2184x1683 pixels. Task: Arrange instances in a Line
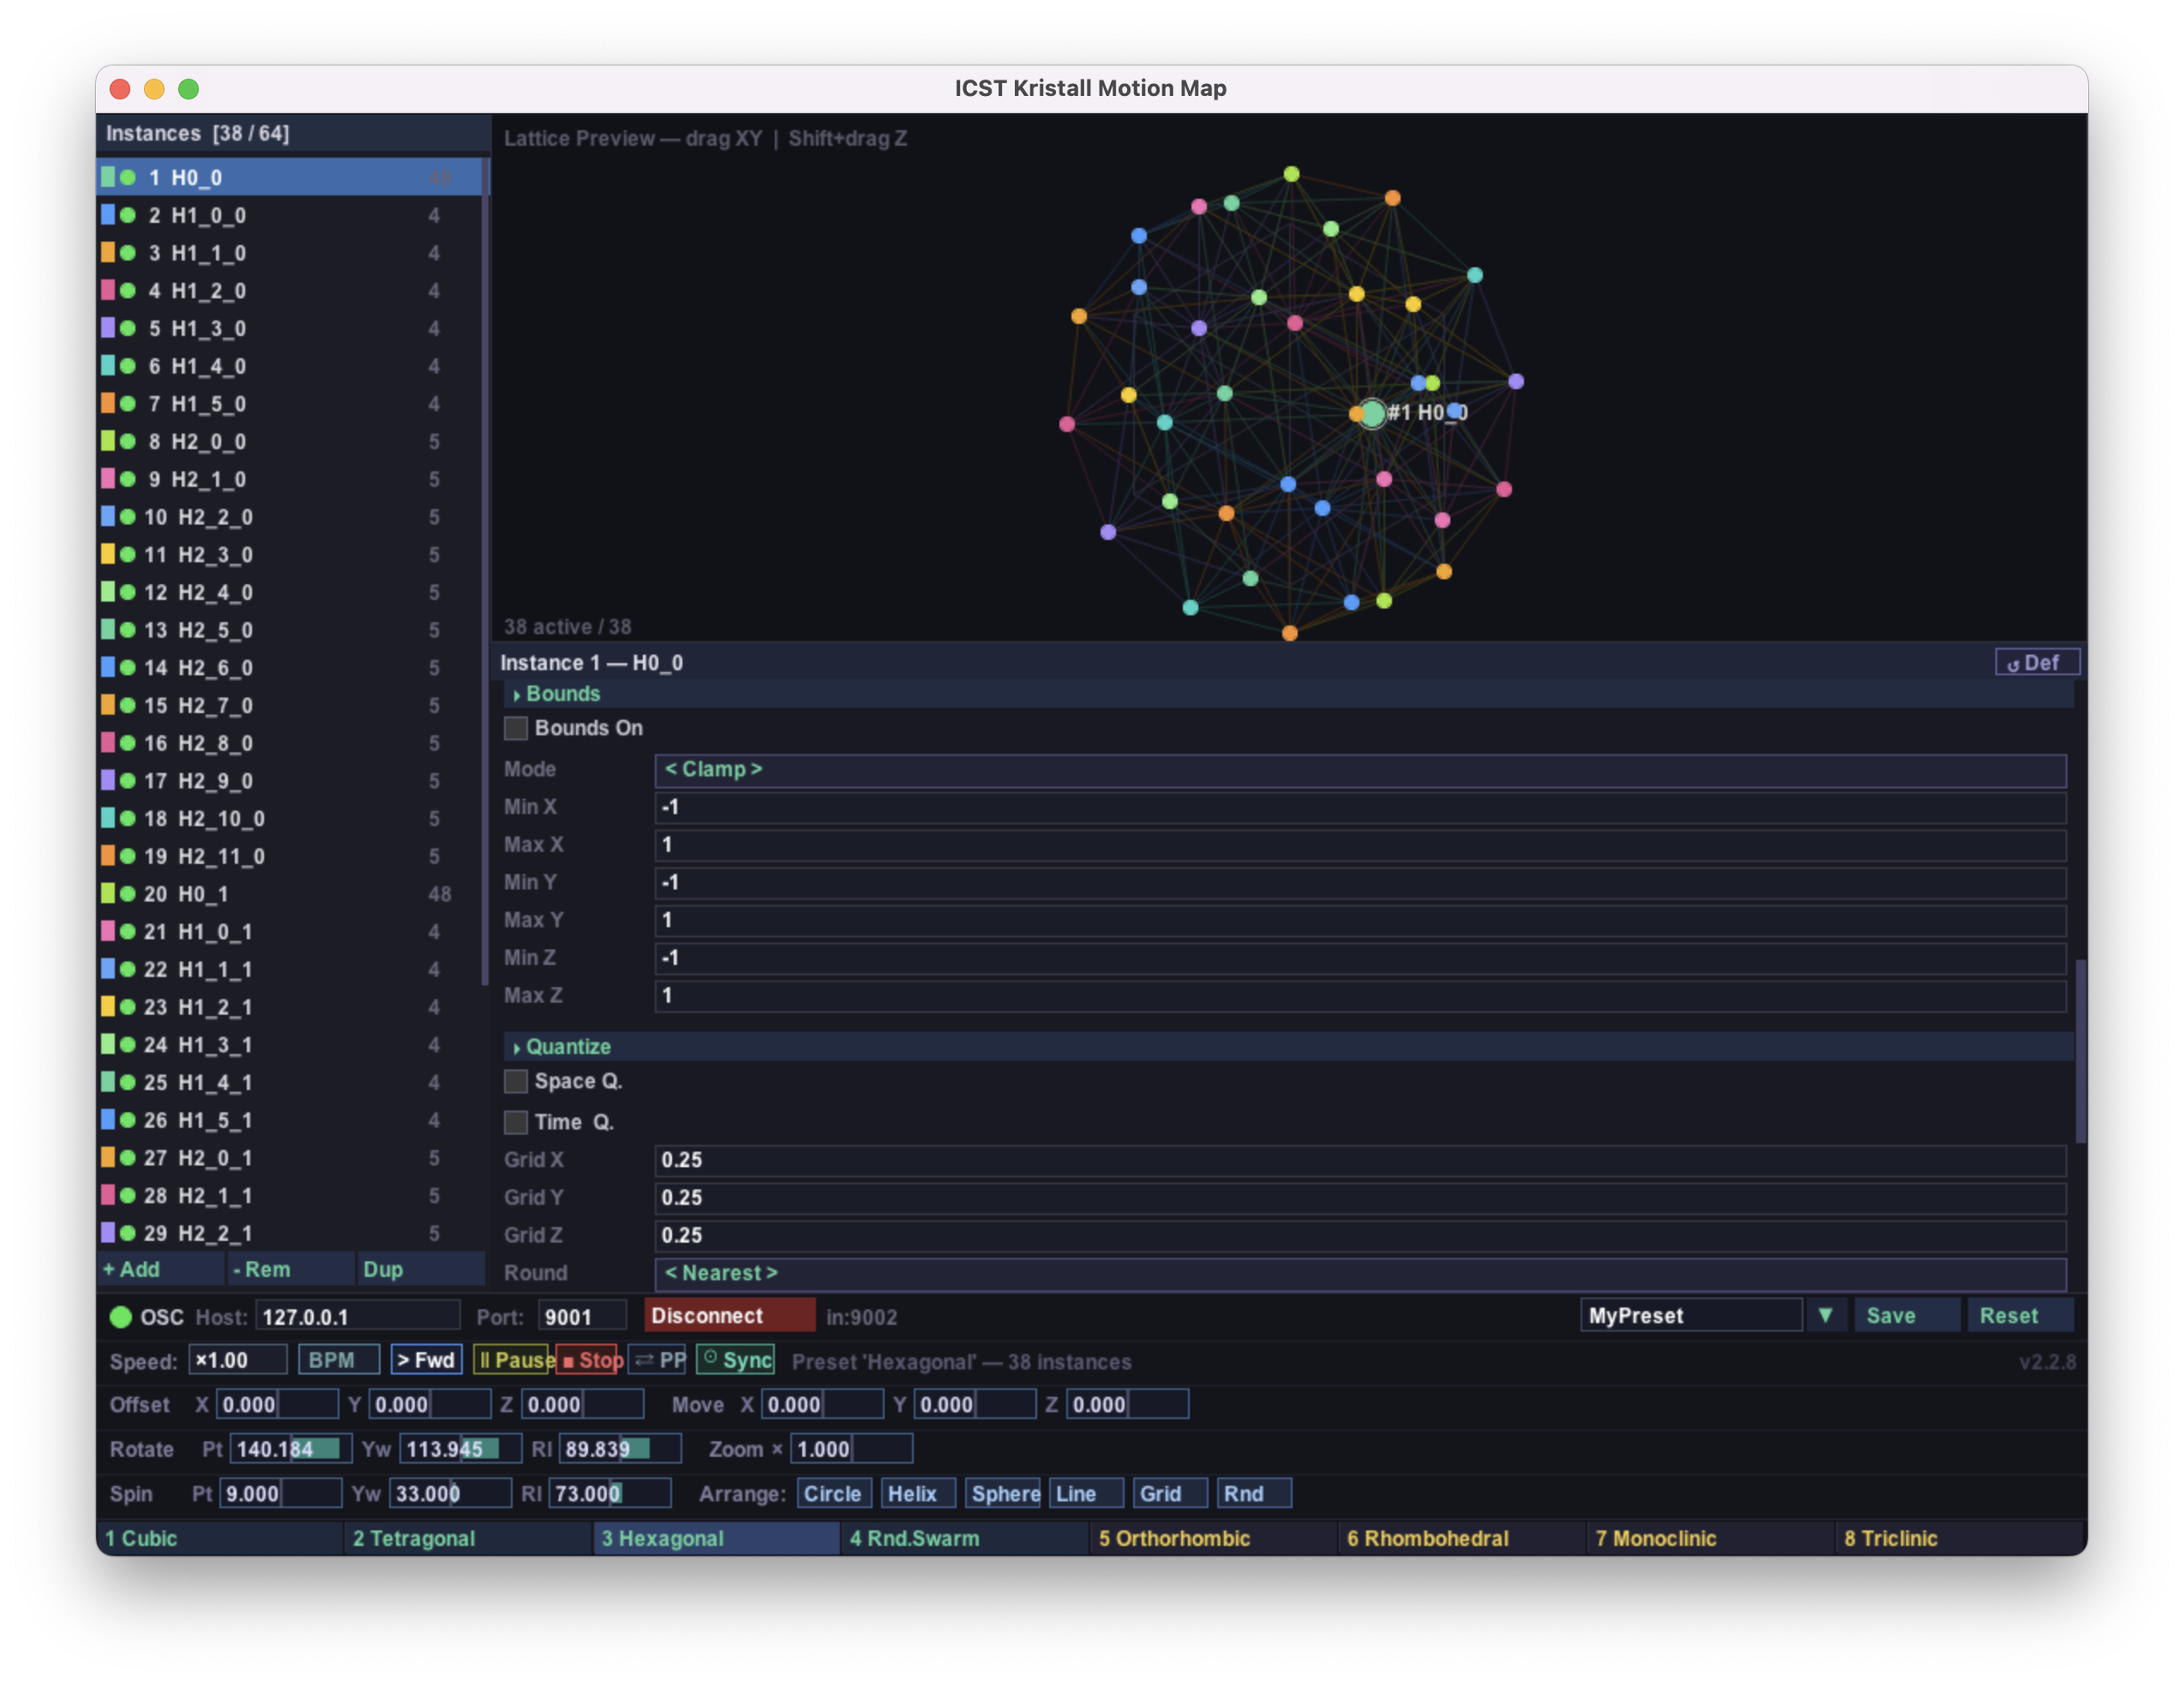coord(1086,1493)
